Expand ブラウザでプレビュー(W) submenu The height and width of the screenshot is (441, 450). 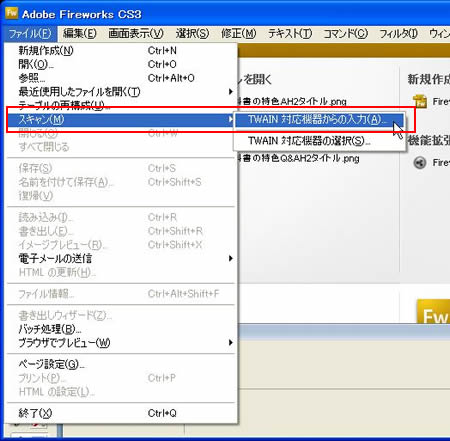121,343
